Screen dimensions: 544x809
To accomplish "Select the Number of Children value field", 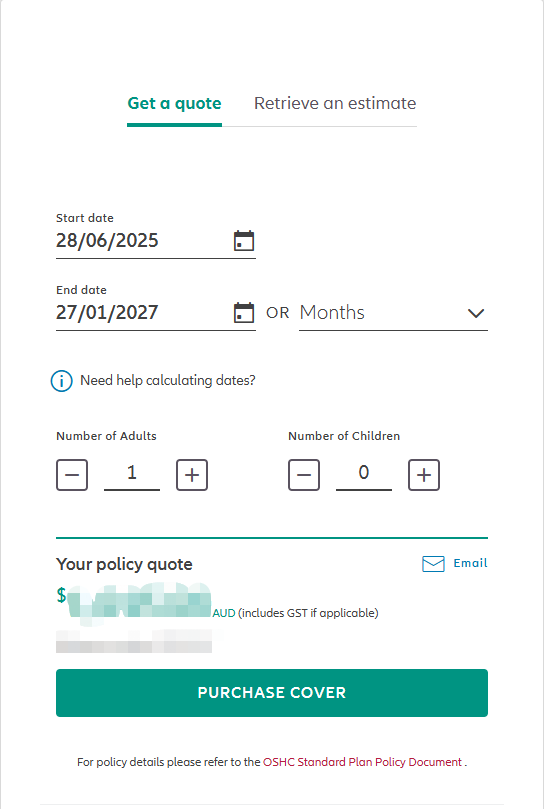I will tap(364, 473).
